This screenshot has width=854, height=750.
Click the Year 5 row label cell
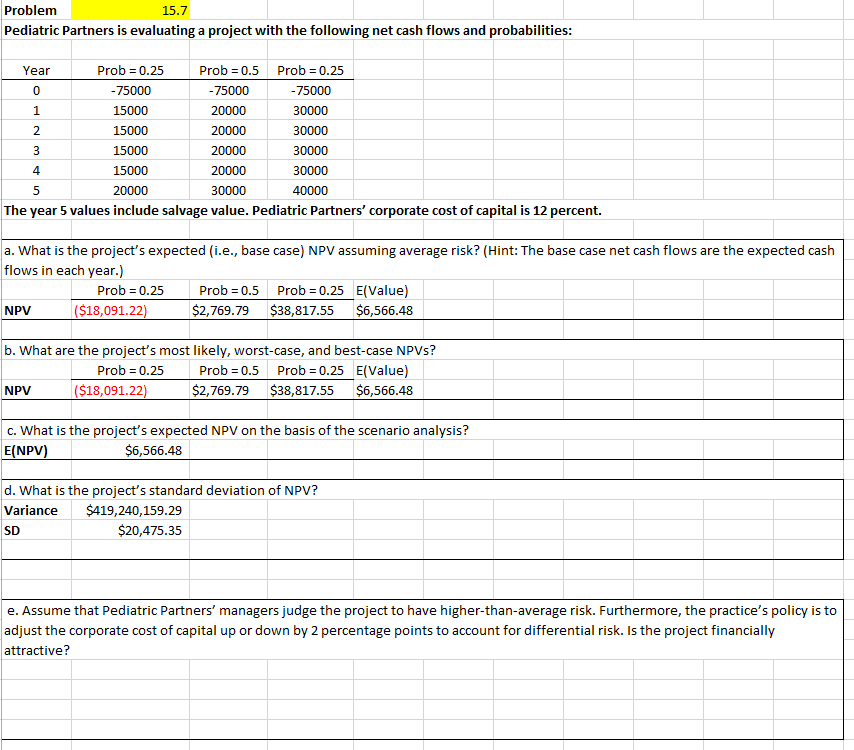pos(36,191)
